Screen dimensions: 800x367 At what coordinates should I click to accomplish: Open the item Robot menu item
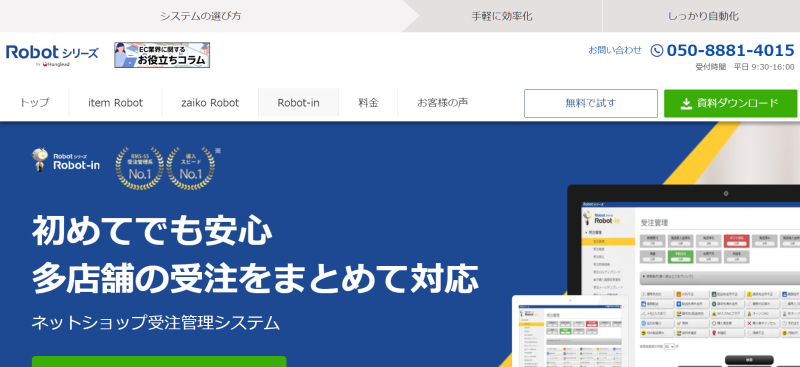click(115, 103)
